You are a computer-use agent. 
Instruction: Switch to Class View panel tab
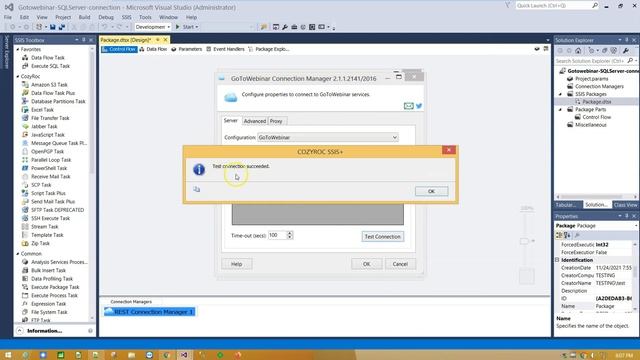click(625, 205)
